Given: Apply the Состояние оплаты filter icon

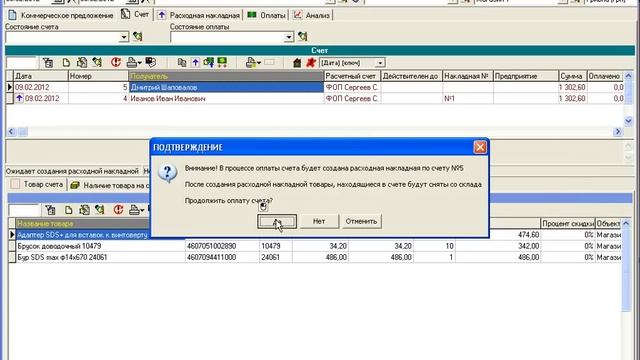Looking at the screenshot, I should 302,36.
